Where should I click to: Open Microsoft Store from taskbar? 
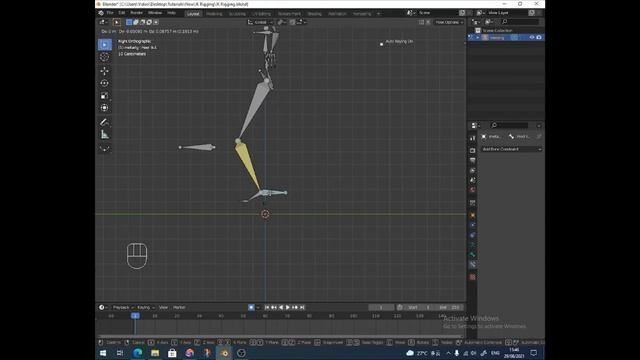[x=172, y=353]
